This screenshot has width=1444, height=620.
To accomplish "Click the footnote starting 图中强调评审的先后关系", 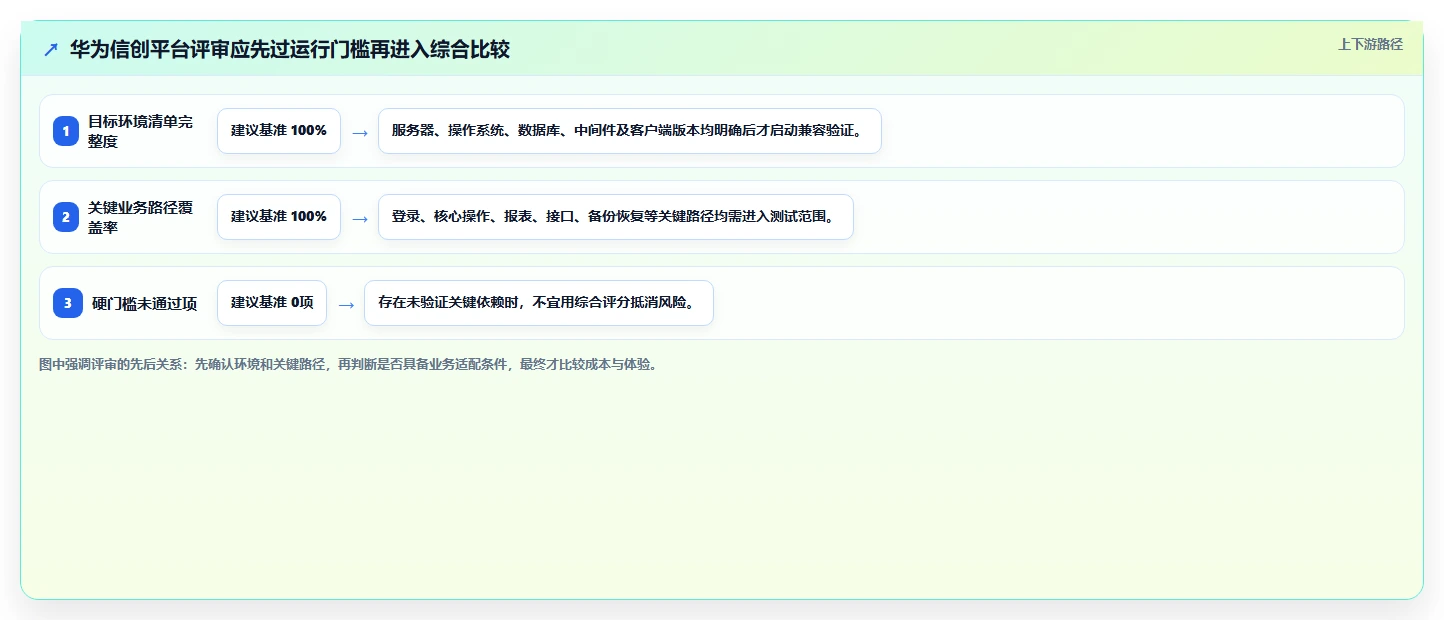I will pos(349,364).
